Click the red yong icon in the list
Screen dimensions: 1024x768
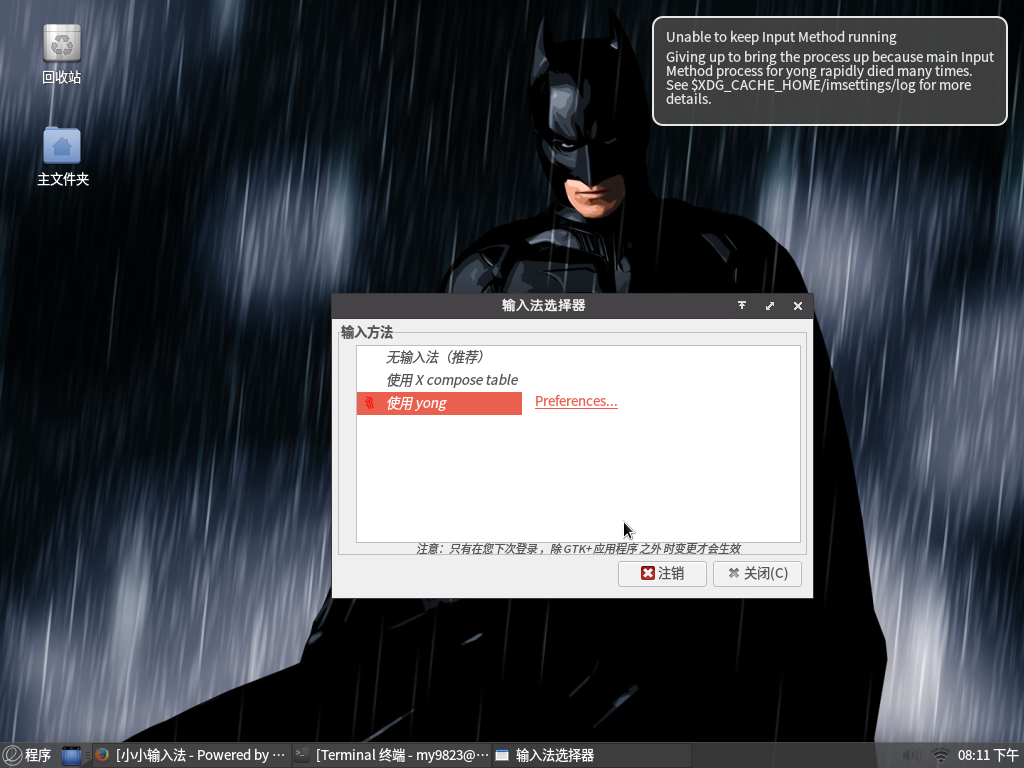[x=370, y=403]
